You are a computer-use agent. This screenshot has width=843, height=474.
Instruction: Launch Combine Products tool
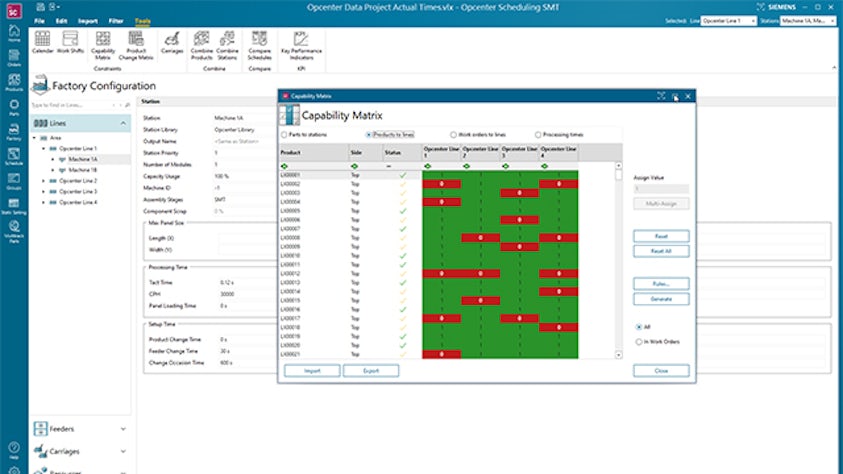click(202, 45)
